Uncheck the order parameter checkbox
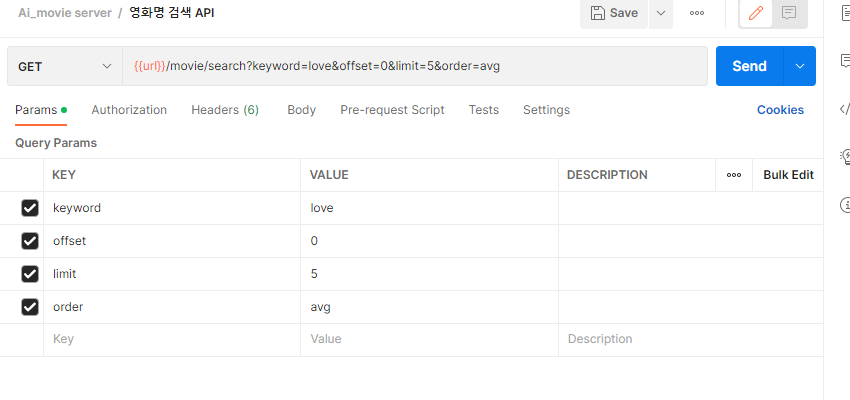 [30, 307]
